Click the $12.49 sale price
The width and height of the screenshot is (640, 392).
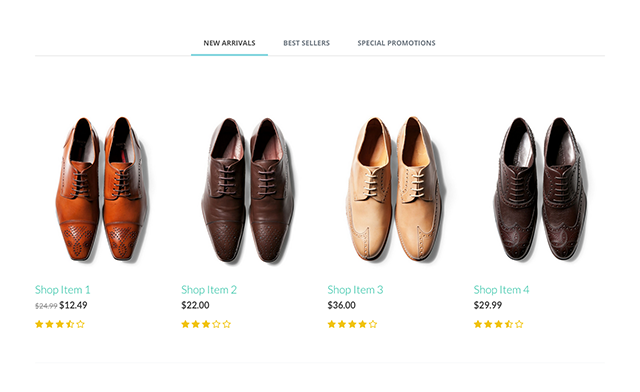(73, 305)
